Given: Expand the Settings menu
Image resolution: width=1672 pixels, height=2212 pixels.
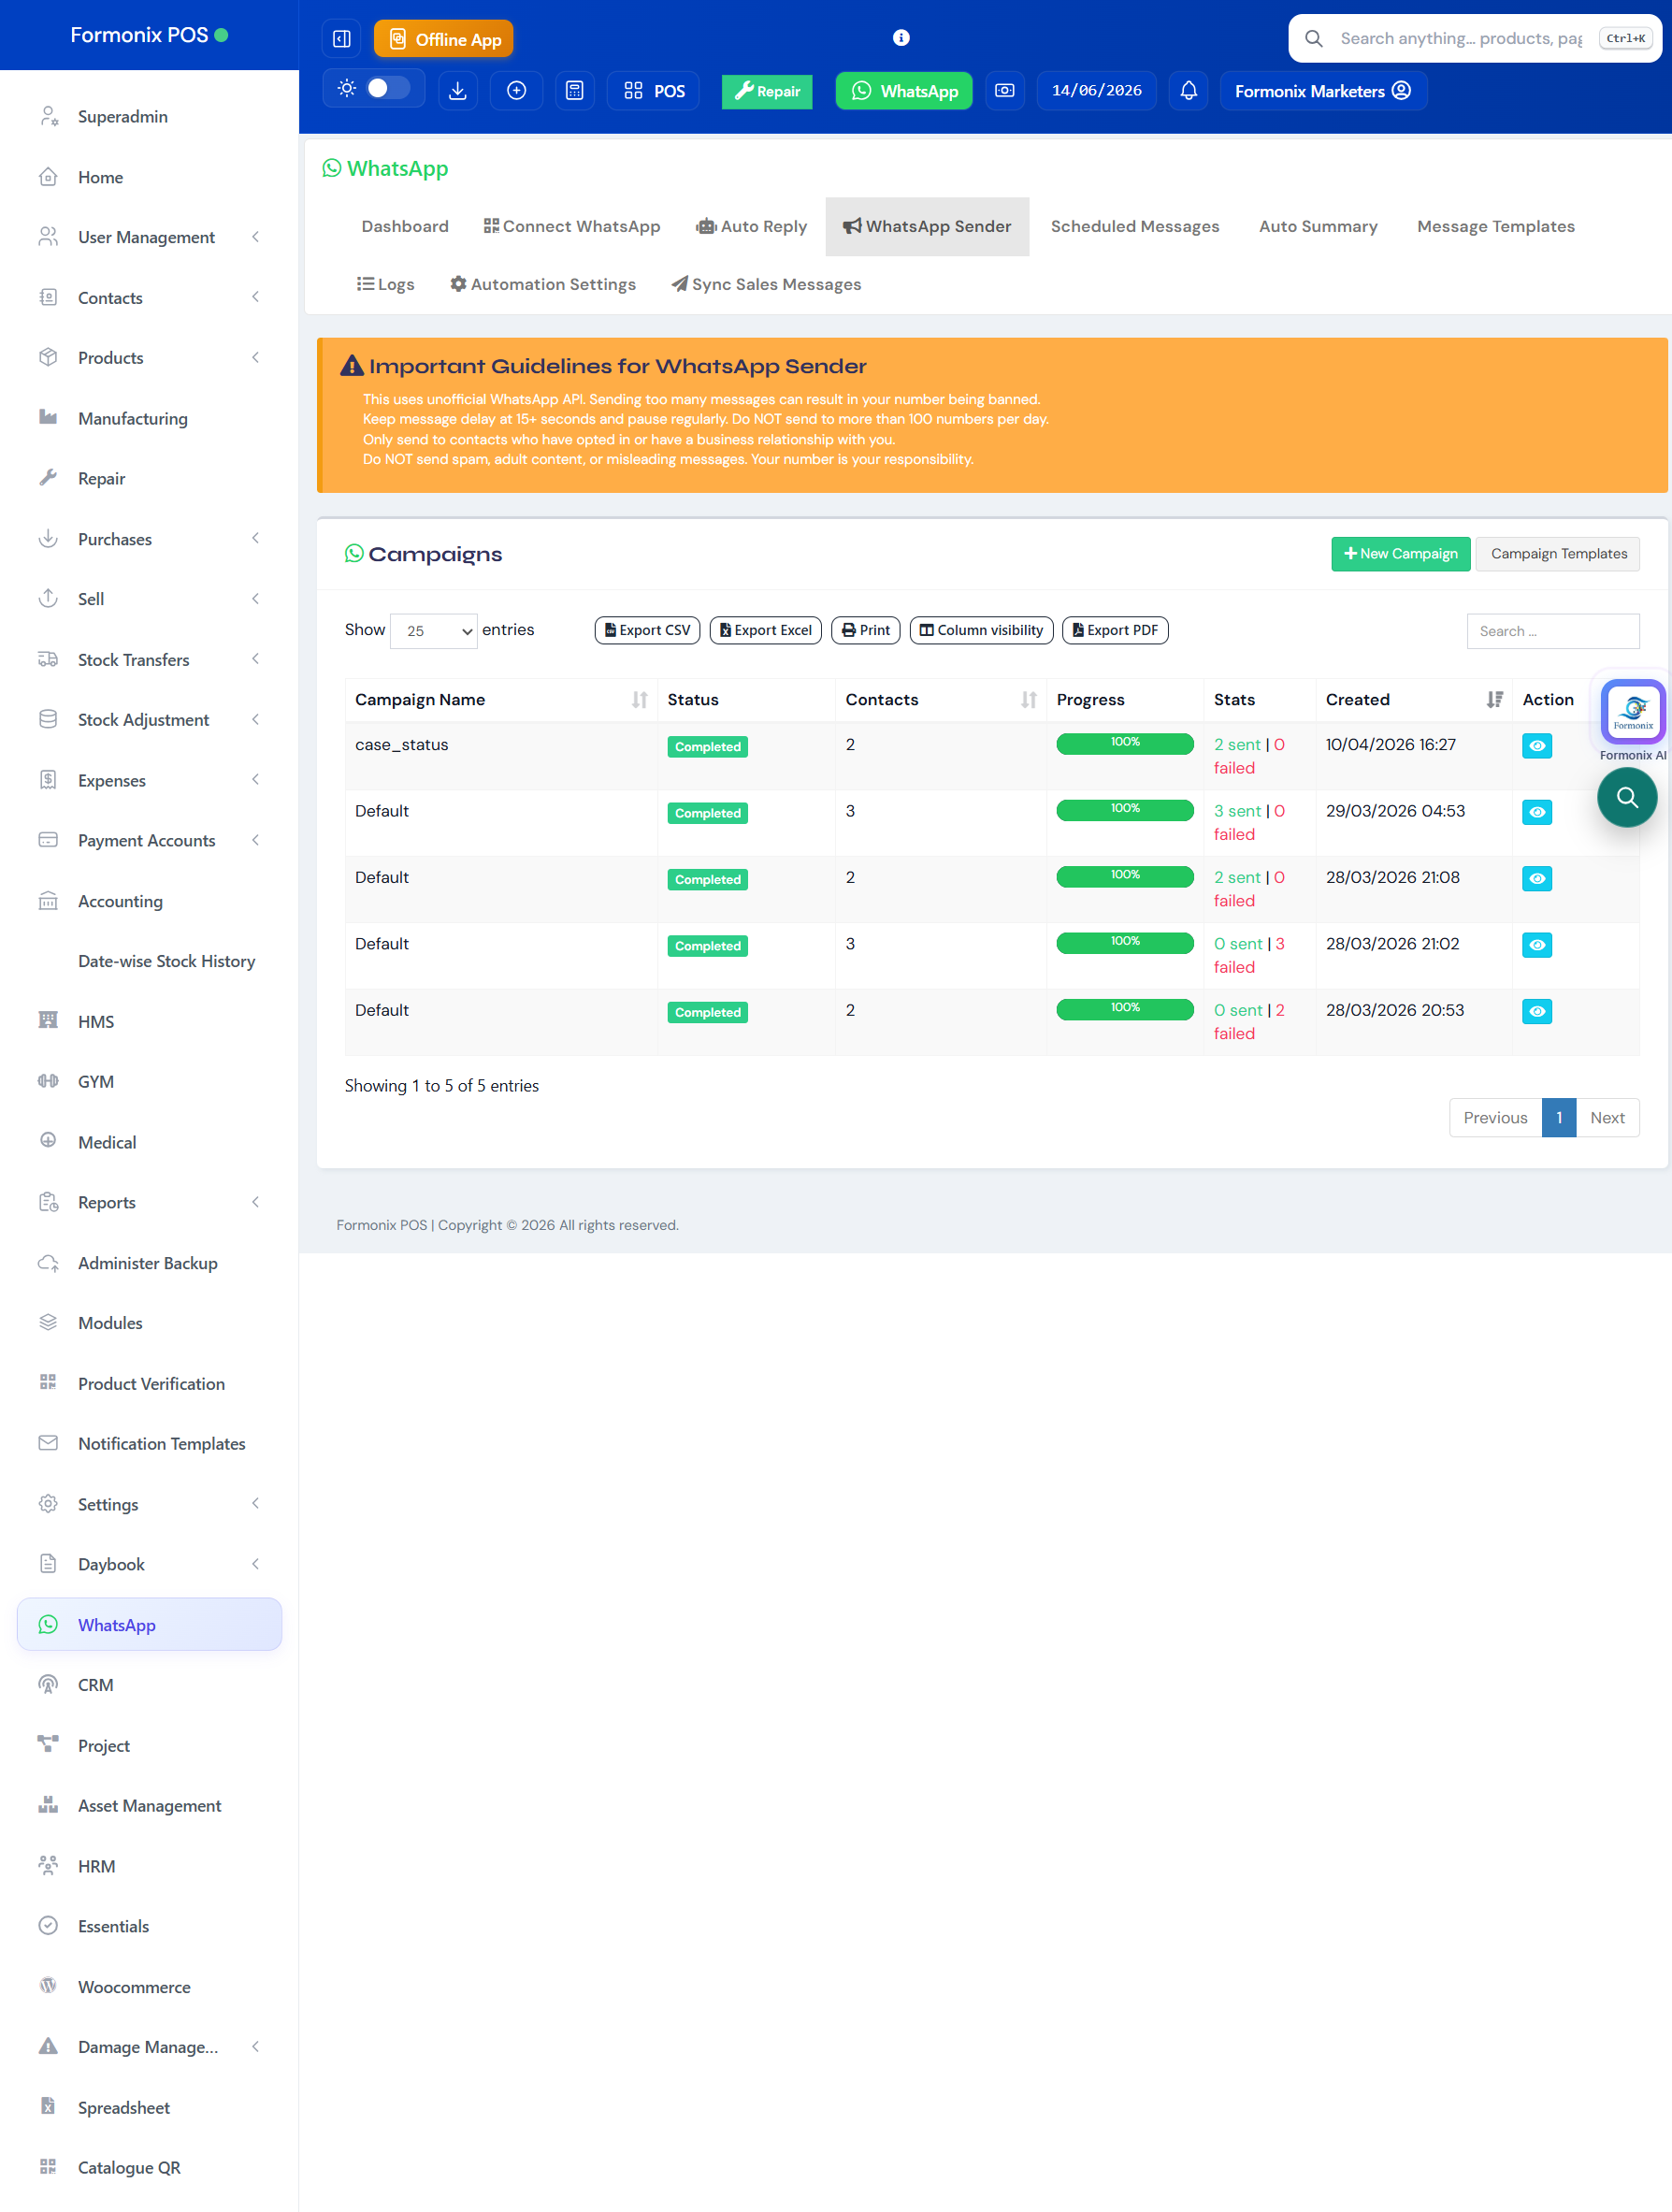Looking at the screenshot, I should click(x=150, y=1504).
